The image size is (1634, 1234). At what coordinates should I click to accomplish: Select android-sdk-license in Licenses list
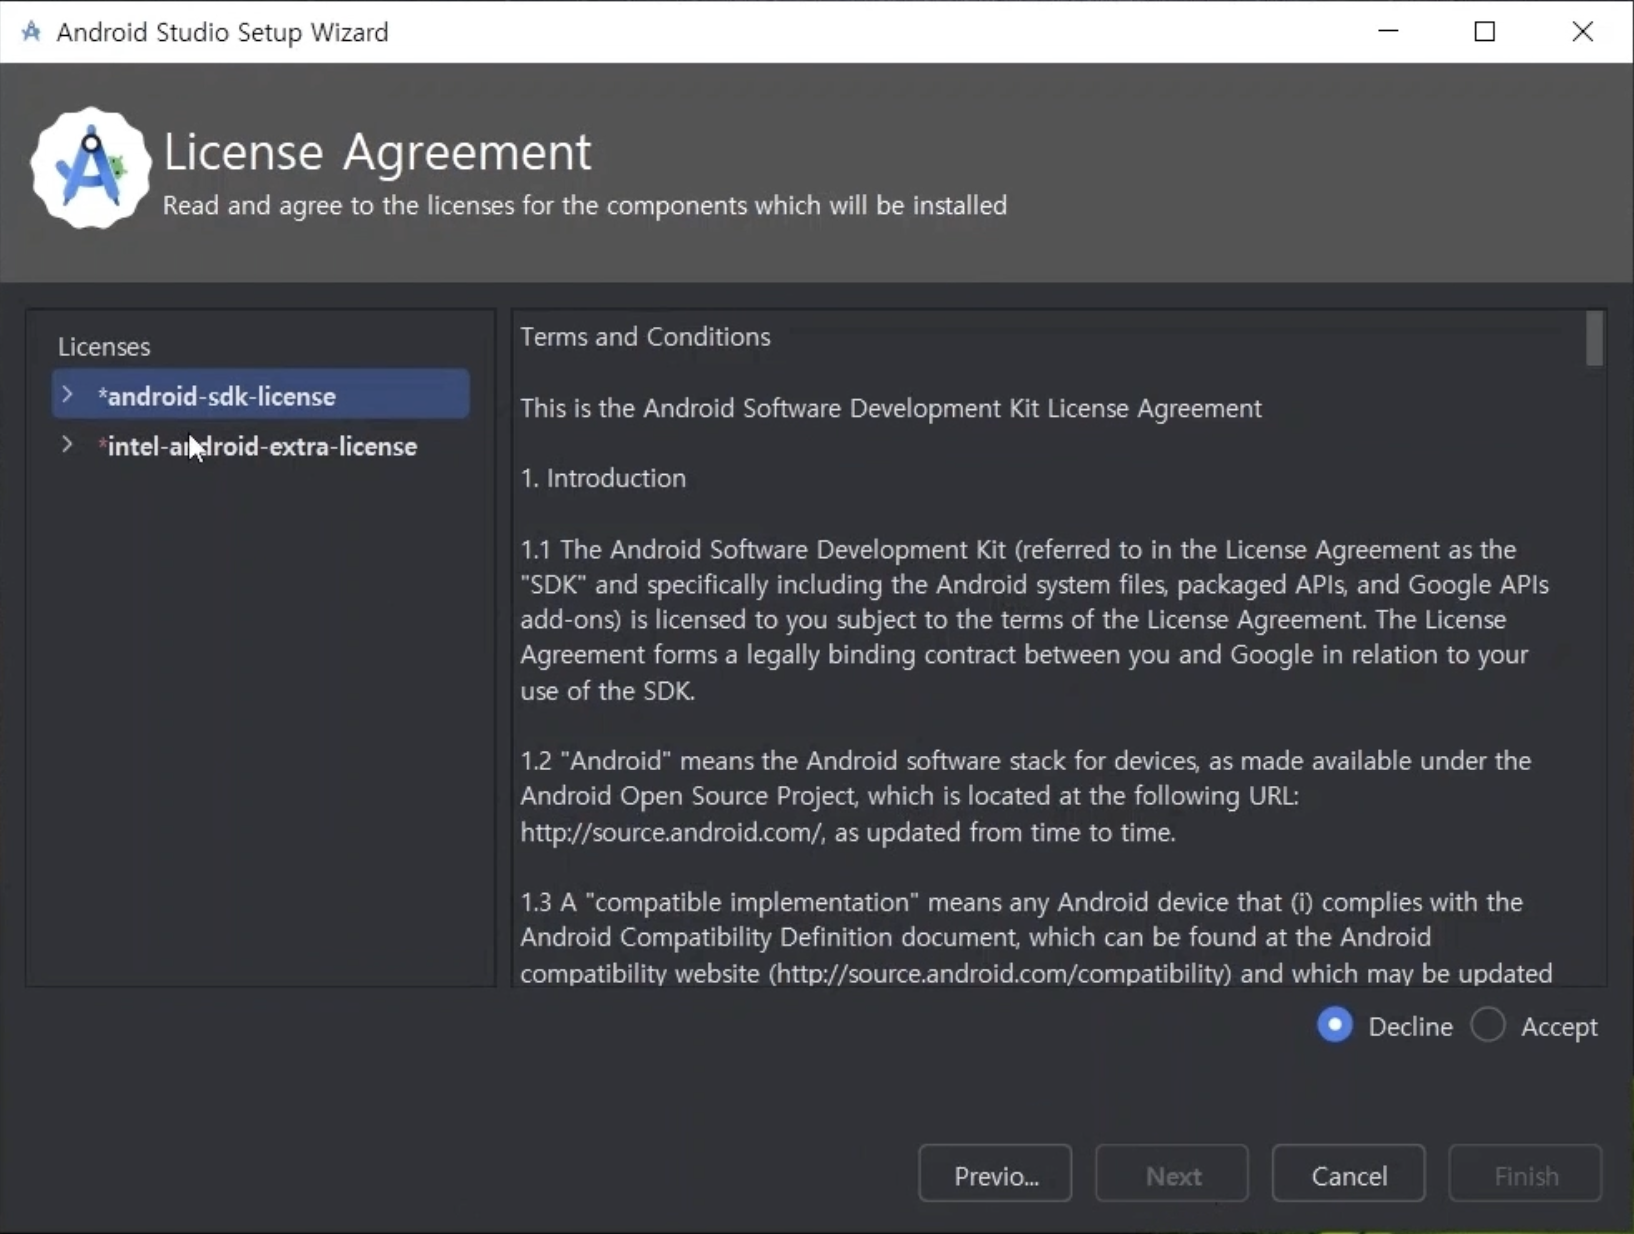(x=261, y=395)
